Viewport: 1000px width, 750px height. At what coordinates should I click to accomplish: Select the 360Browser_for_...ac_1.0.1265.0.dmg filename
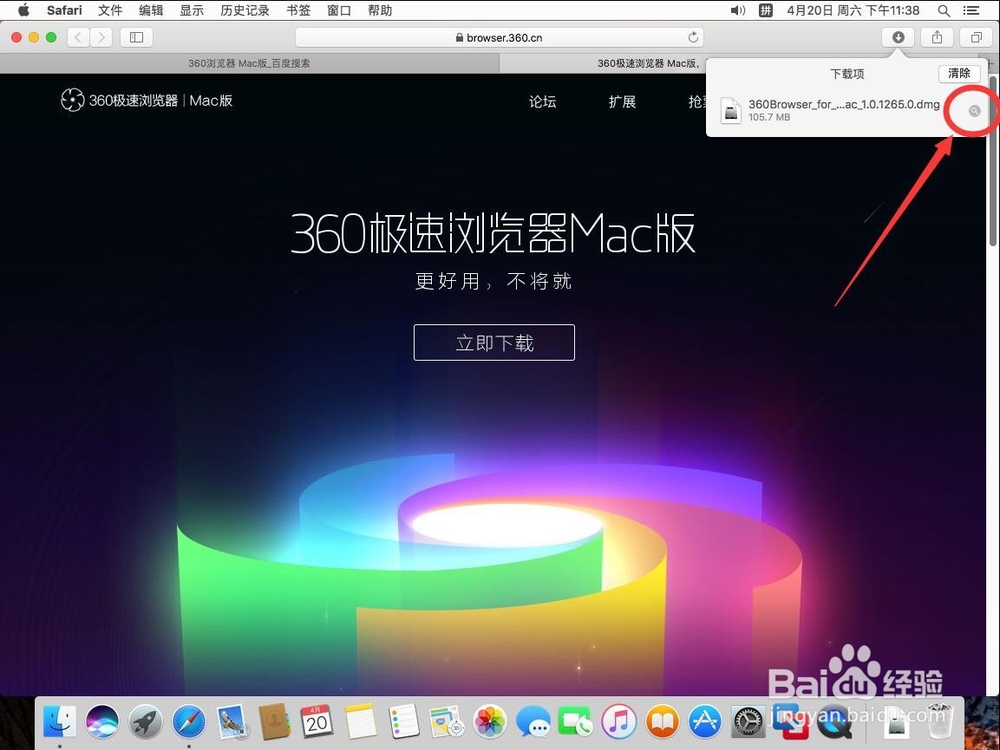844,104
